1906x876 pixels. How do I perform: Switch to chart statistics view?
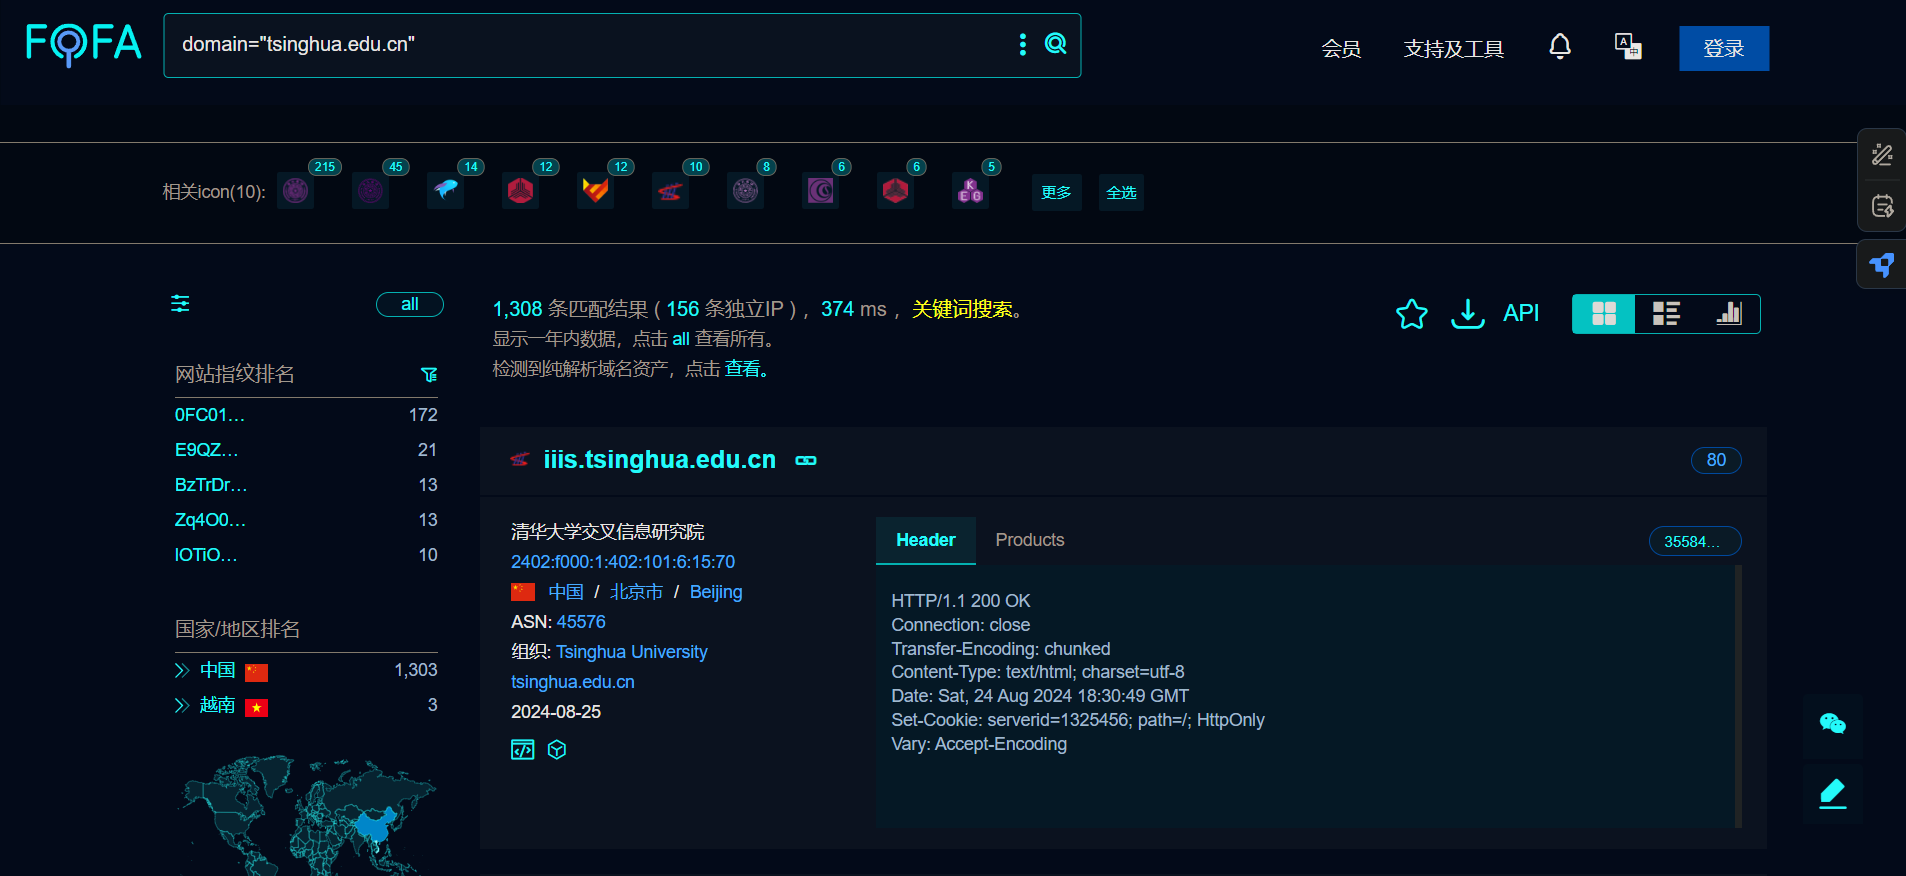[x=1729, y=314]
